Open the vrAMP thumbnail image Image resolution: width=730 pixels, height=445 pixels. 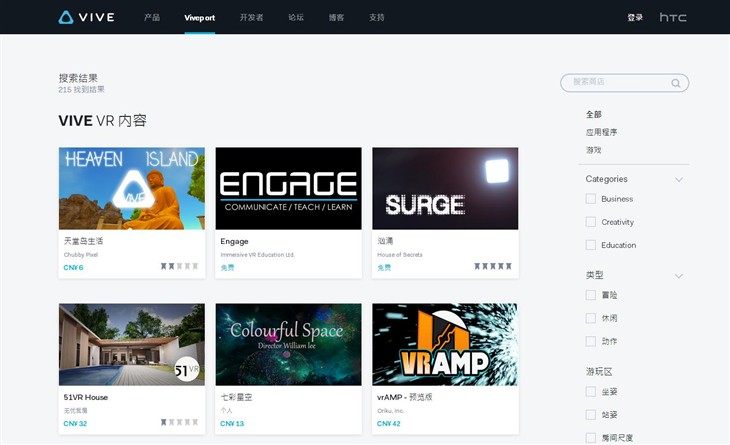point(445,344)
